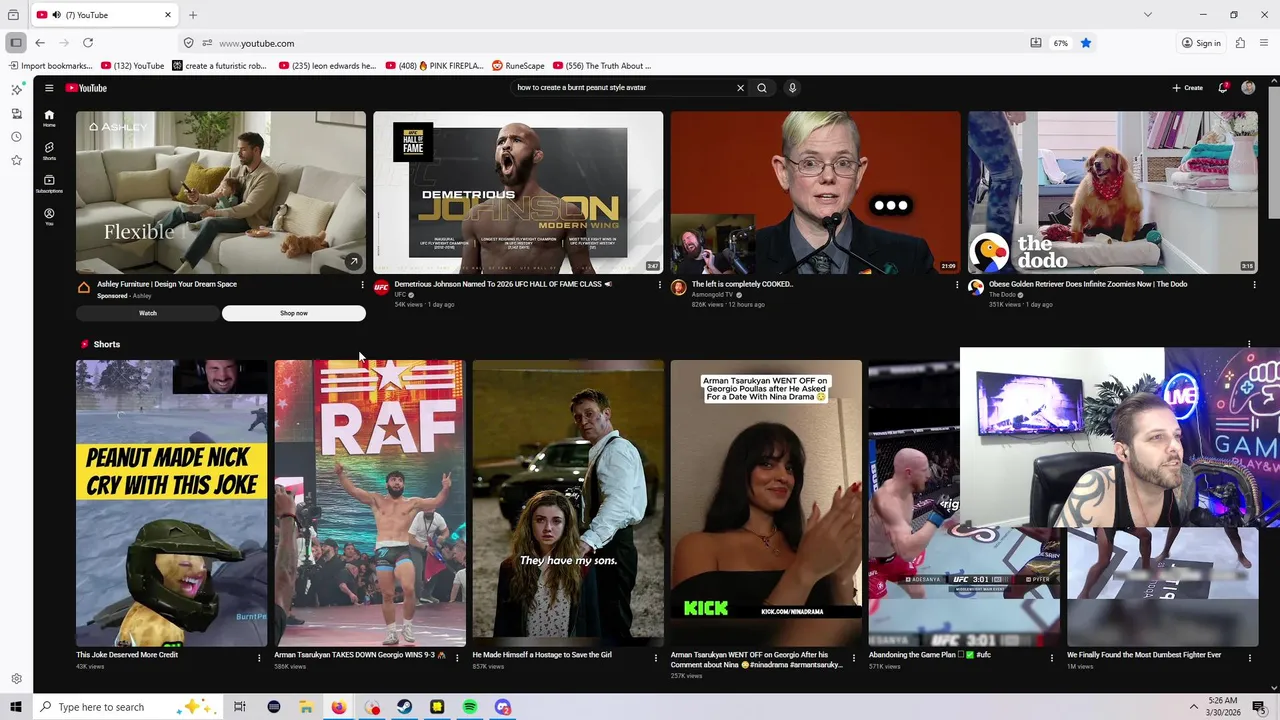The height and width of the screenshot is (720, 1280).
Task: Open more options for Ashley Furniture ad
Action: point(362,285)
